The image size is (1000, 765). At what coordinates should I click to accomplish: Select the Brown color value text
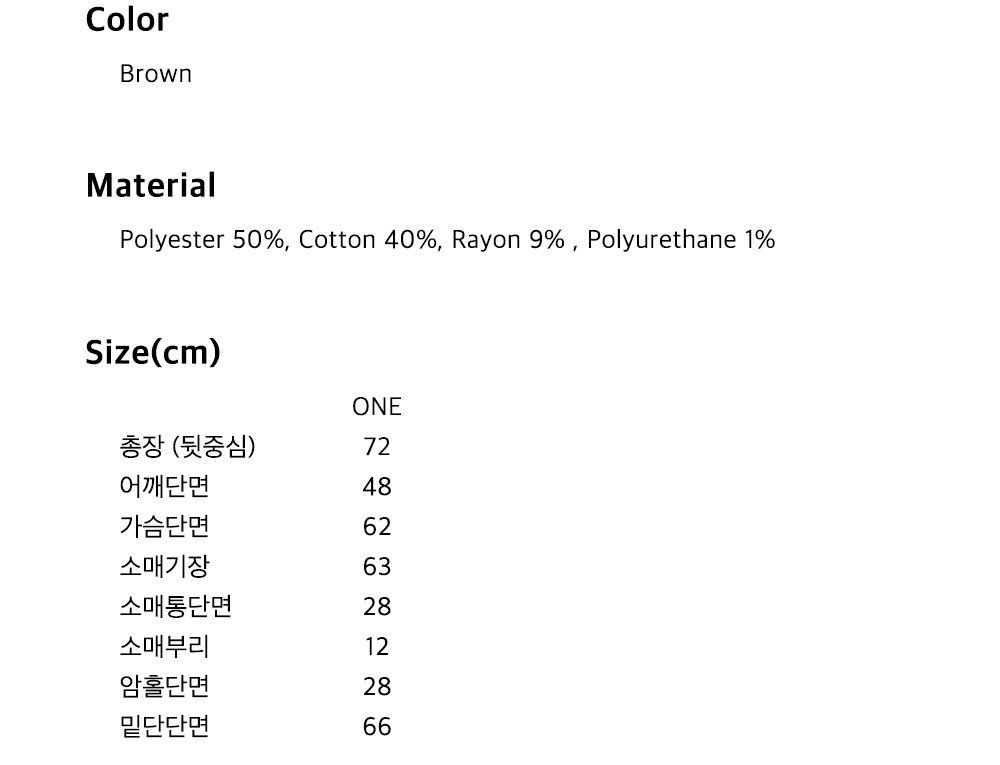tap(155, 74)
